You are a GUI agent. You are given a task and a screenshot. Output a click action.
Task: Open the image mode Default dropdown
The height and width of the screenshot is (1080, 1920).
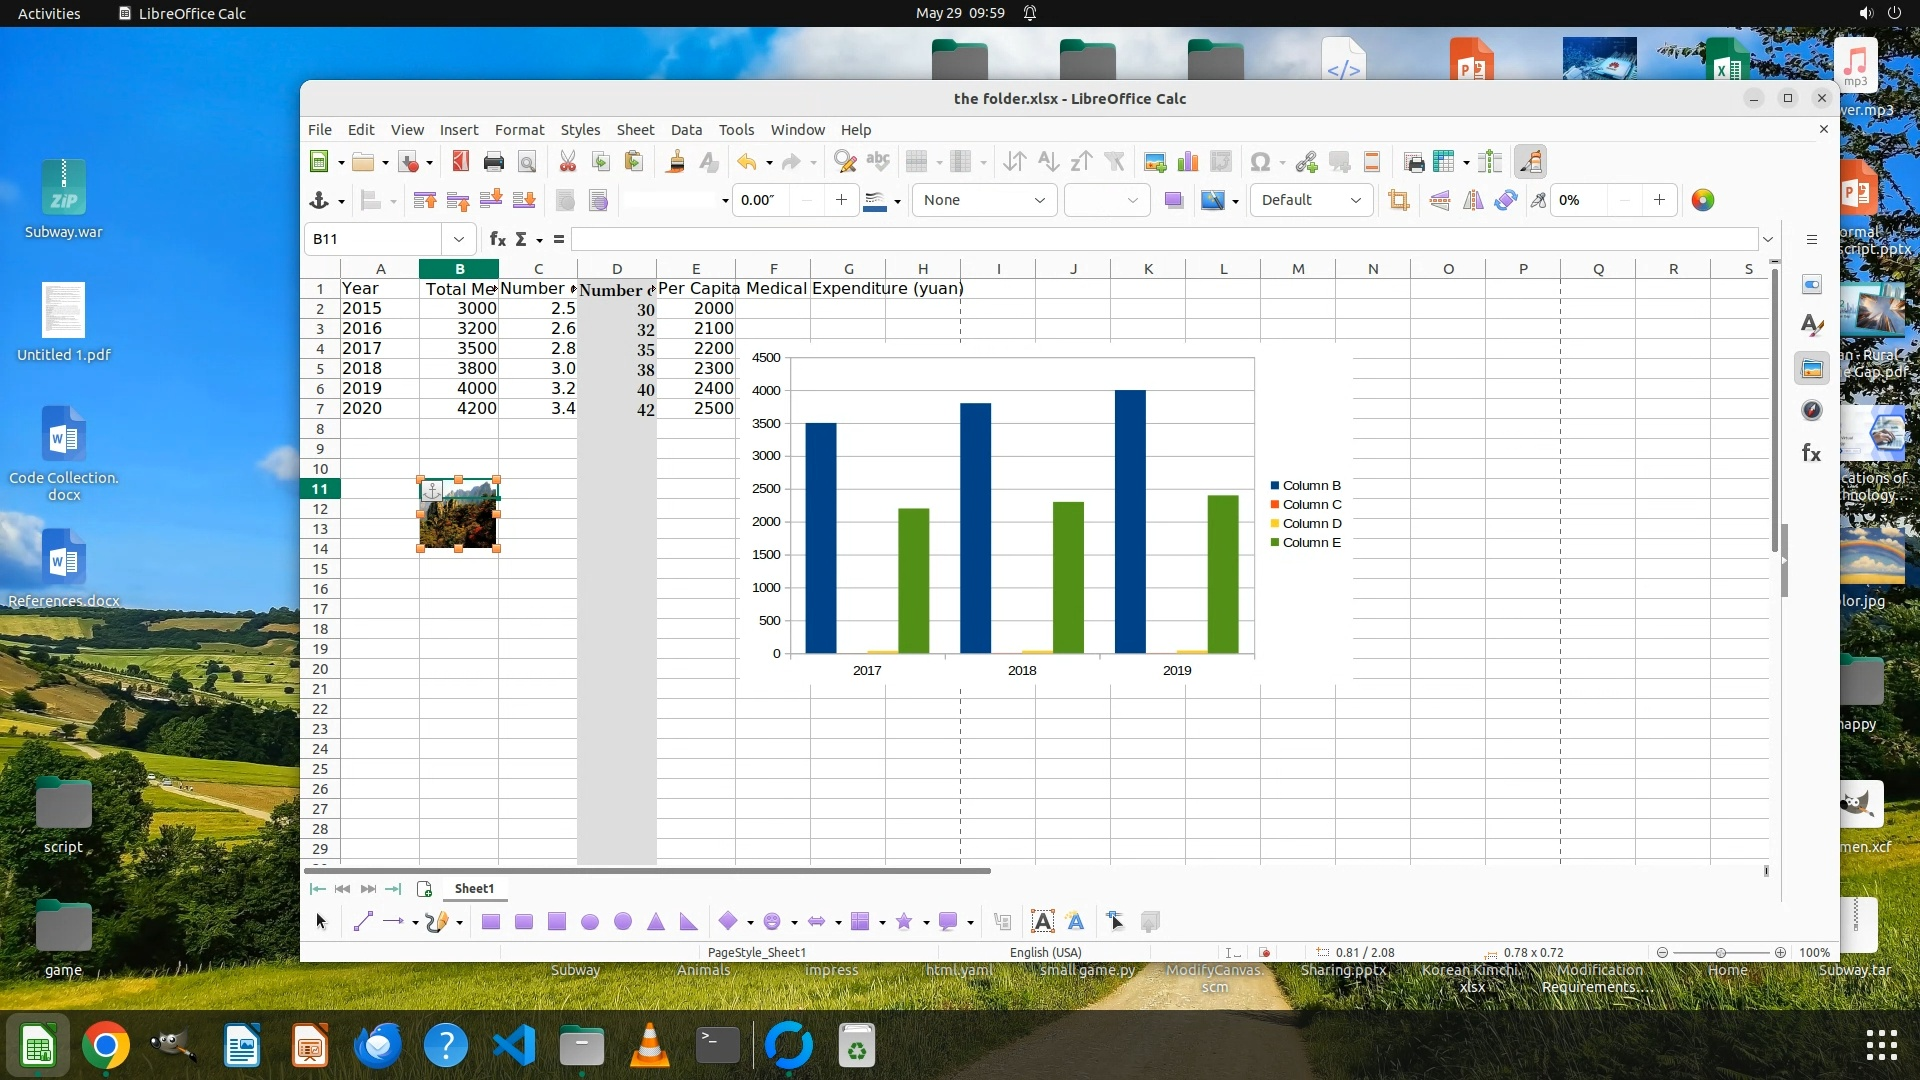1311,200
